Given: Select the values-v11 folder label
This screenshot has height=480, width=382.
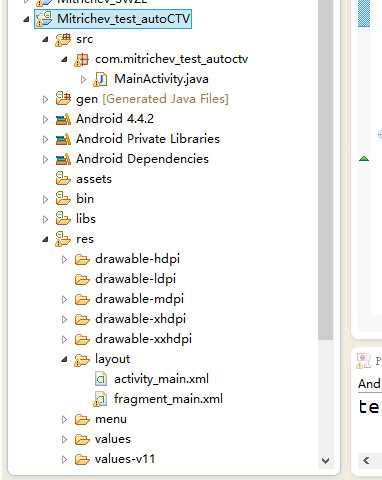Looking at the screenshot, I should click(125, 459).
